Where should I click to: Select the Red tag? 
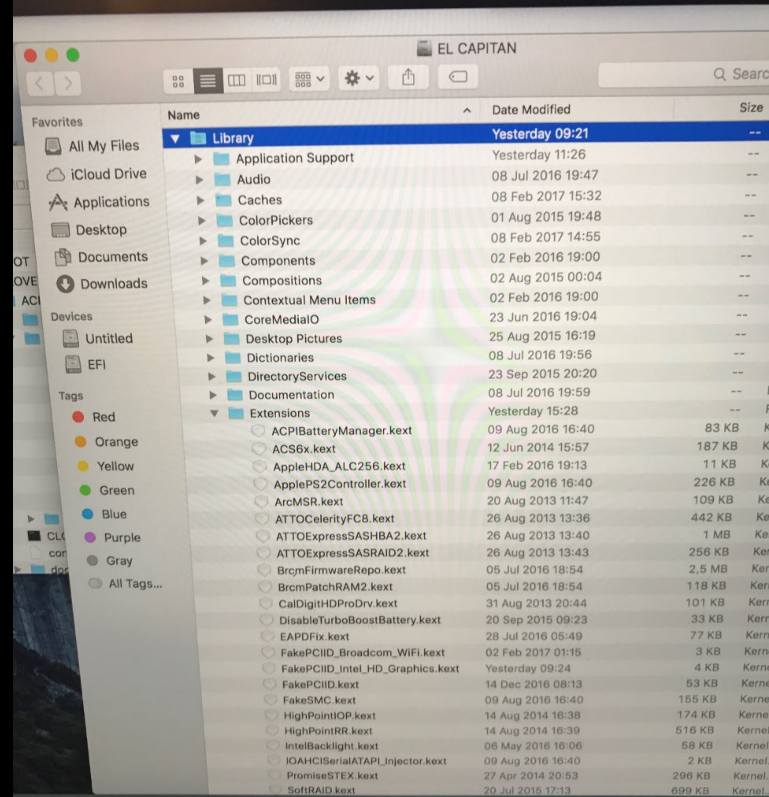pos(104,417)
